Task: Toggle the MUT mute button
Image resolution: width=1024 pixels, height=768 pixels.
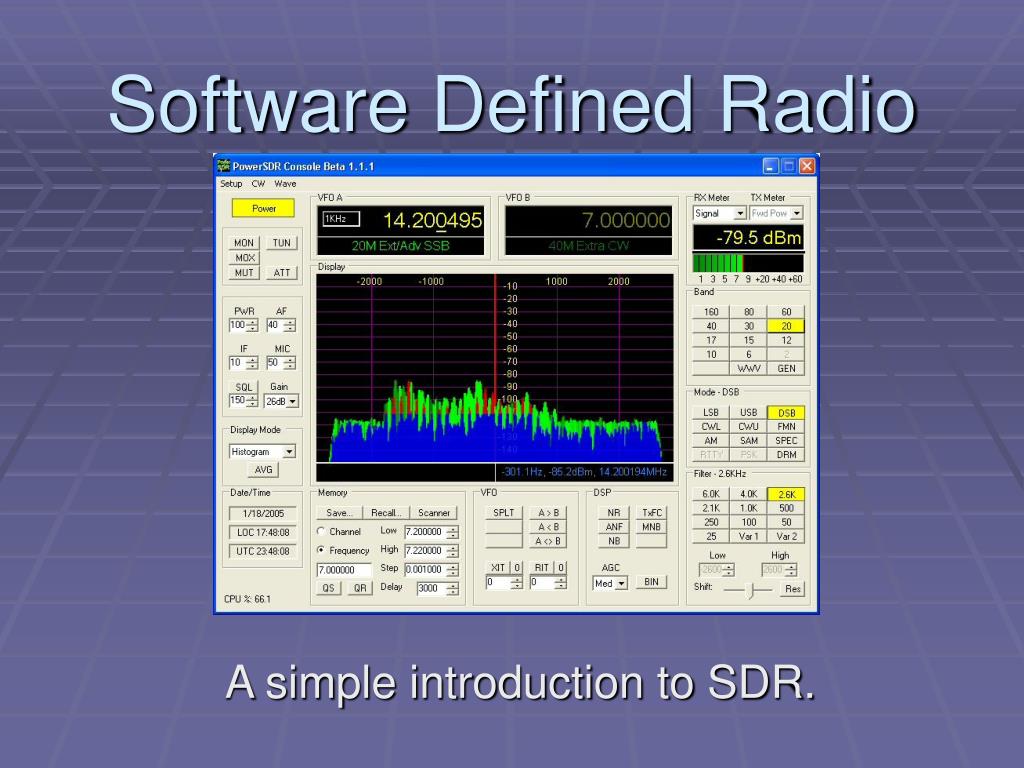Action: (x=244, y=273)
